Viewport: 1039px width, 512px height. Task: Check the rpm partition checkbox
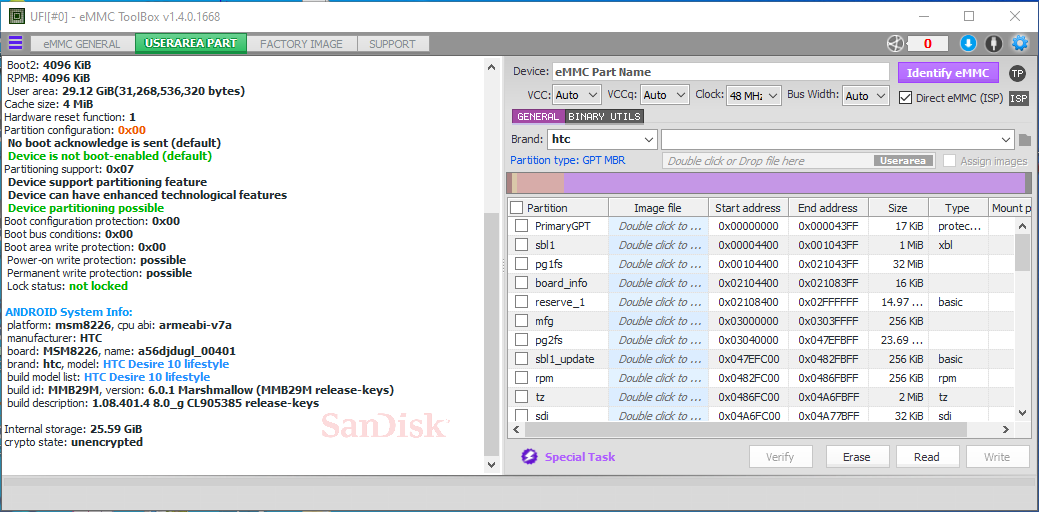pyautogui.click(x=521, y=378)
